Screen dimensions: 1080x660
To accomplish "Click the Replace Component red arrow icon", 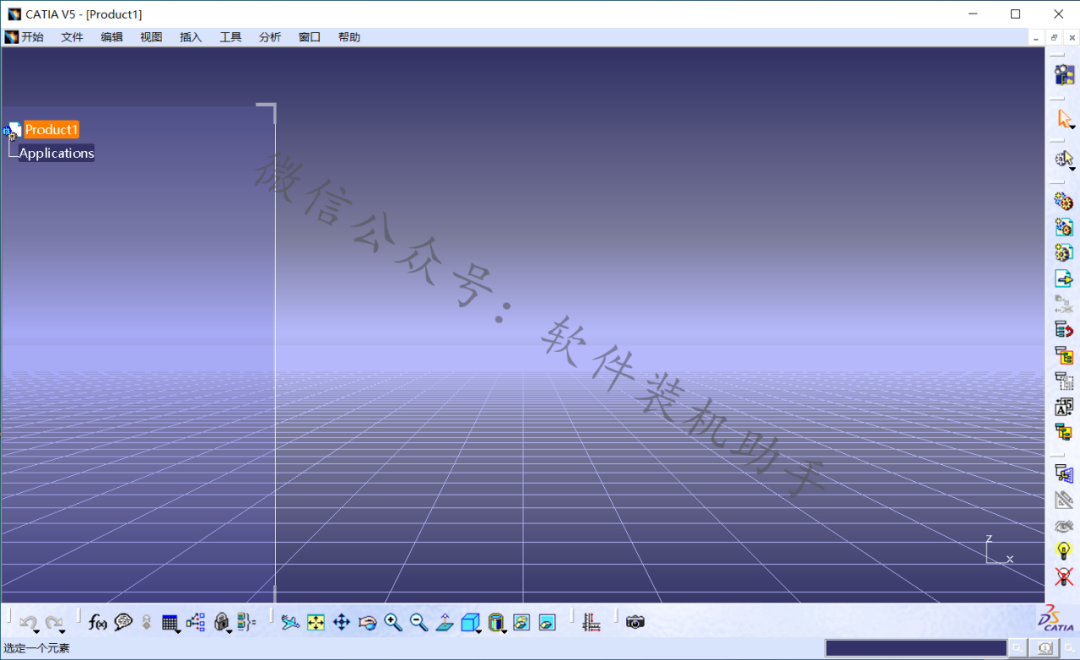I will pos(1063,330).
